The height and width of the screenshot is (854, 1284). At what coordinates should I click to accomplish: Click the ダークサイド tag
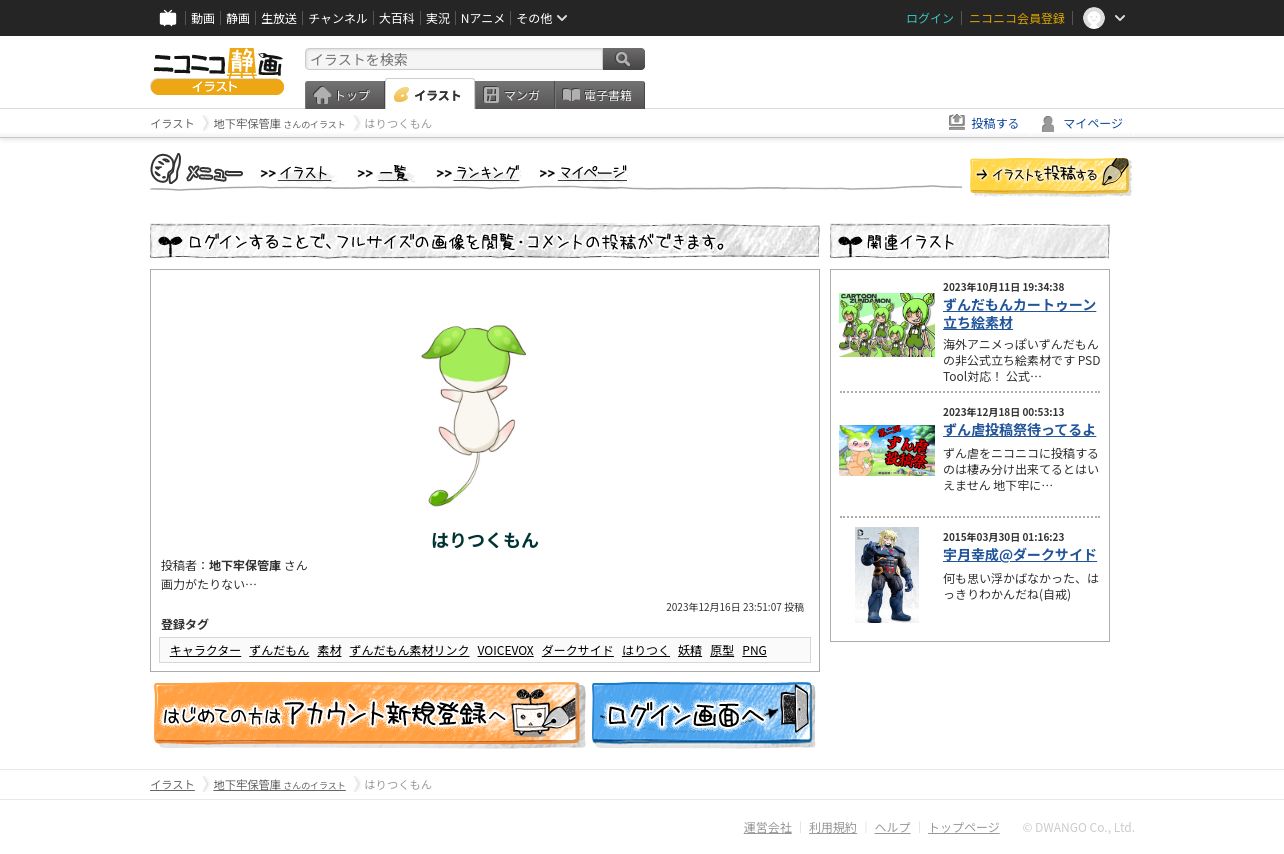578,650
